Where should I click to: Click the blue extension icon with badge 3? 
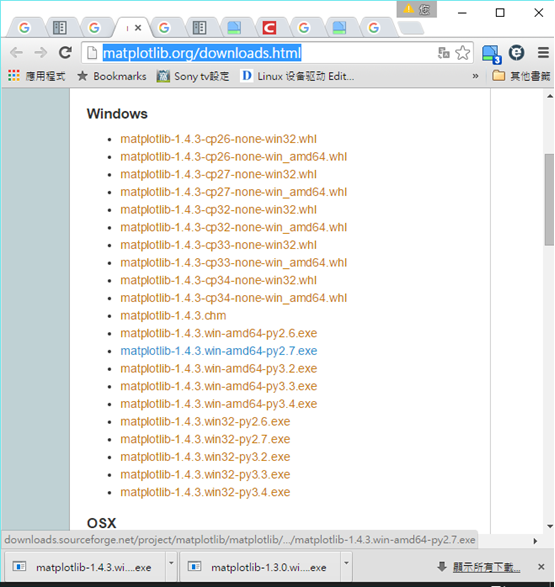491,54
